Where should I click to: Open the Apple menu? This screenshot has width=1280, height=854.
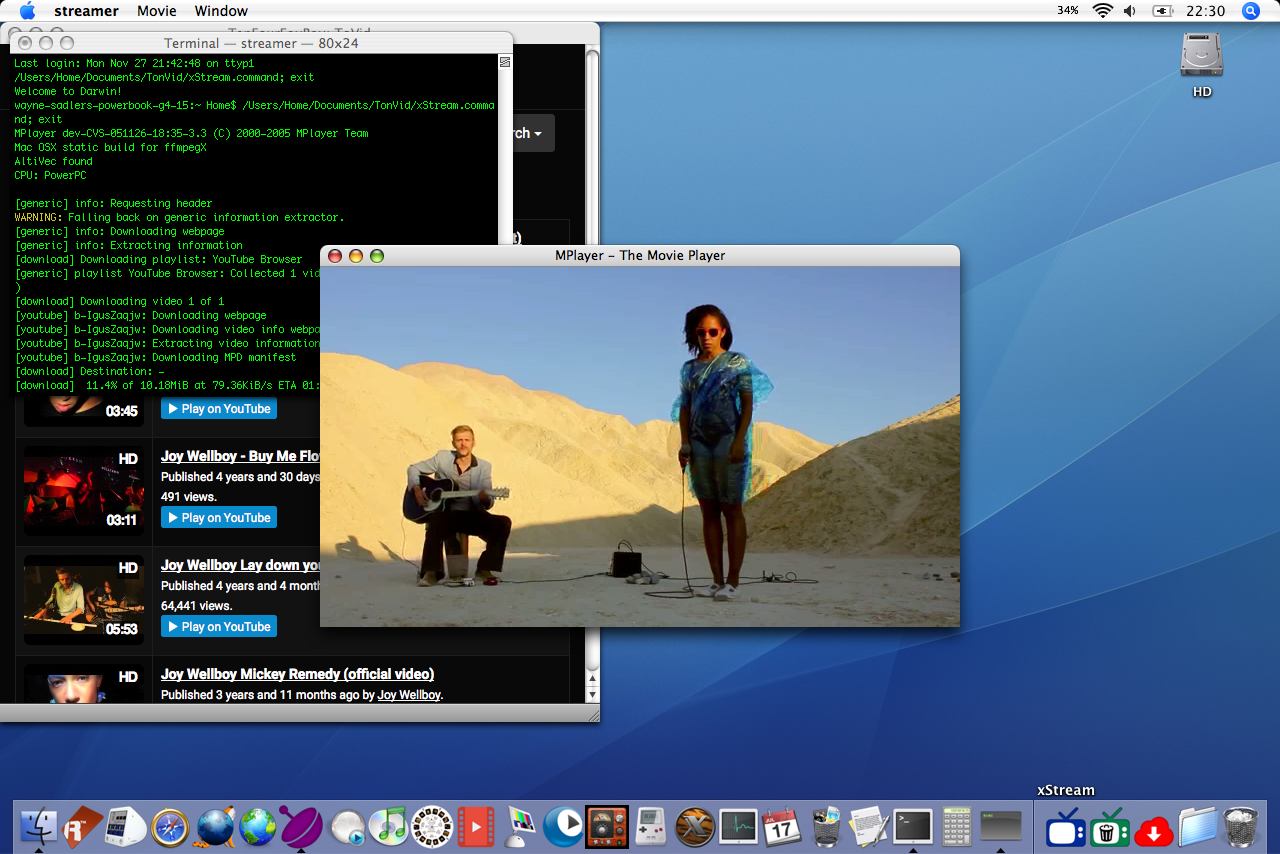click(28, 11)
